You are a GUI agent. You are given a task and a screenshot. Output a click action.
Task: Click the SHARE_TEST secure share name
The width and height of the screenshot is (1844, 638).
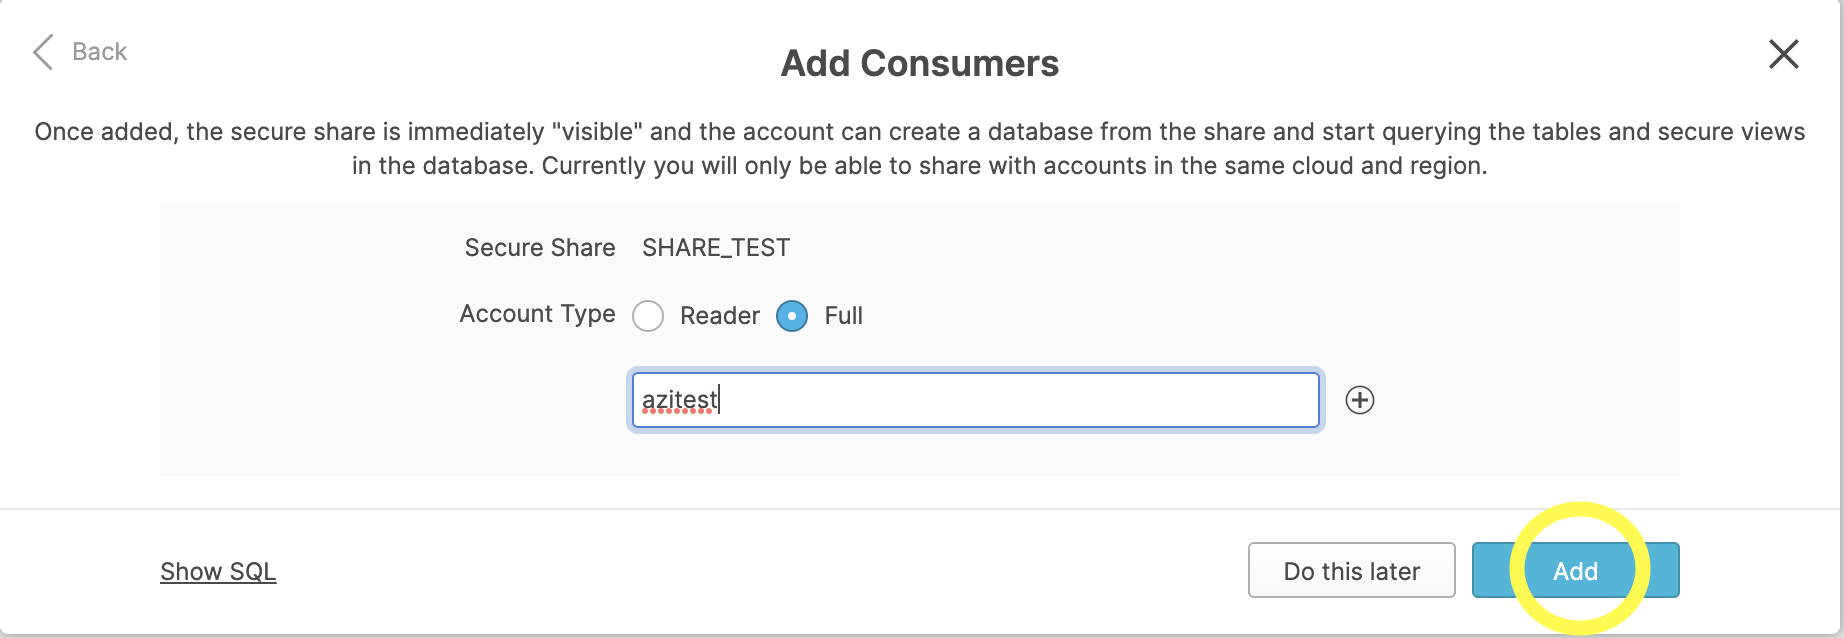coord(716,248)
